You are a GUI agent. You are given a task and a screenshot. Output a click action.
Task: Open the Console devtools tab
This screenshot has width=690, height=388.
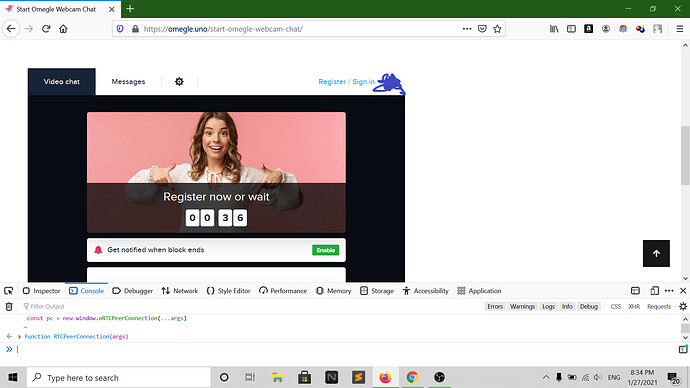(87, 291)
